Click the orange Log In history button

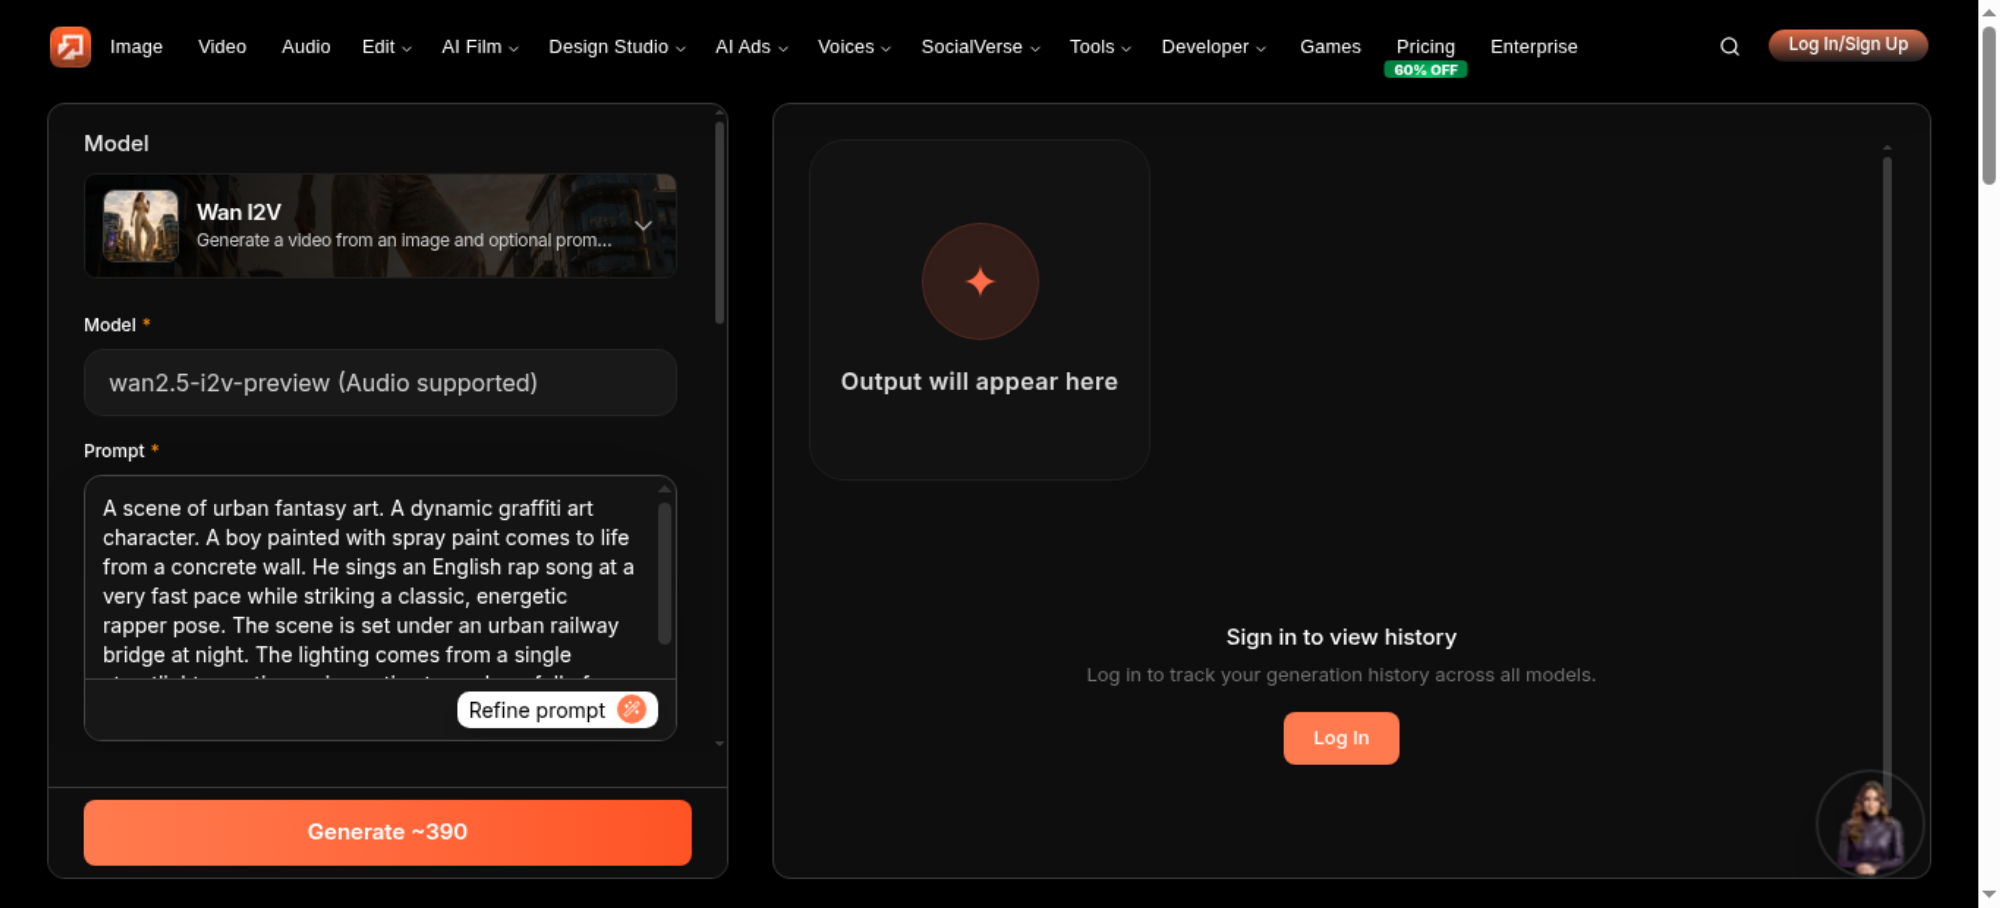(1341, 738)
